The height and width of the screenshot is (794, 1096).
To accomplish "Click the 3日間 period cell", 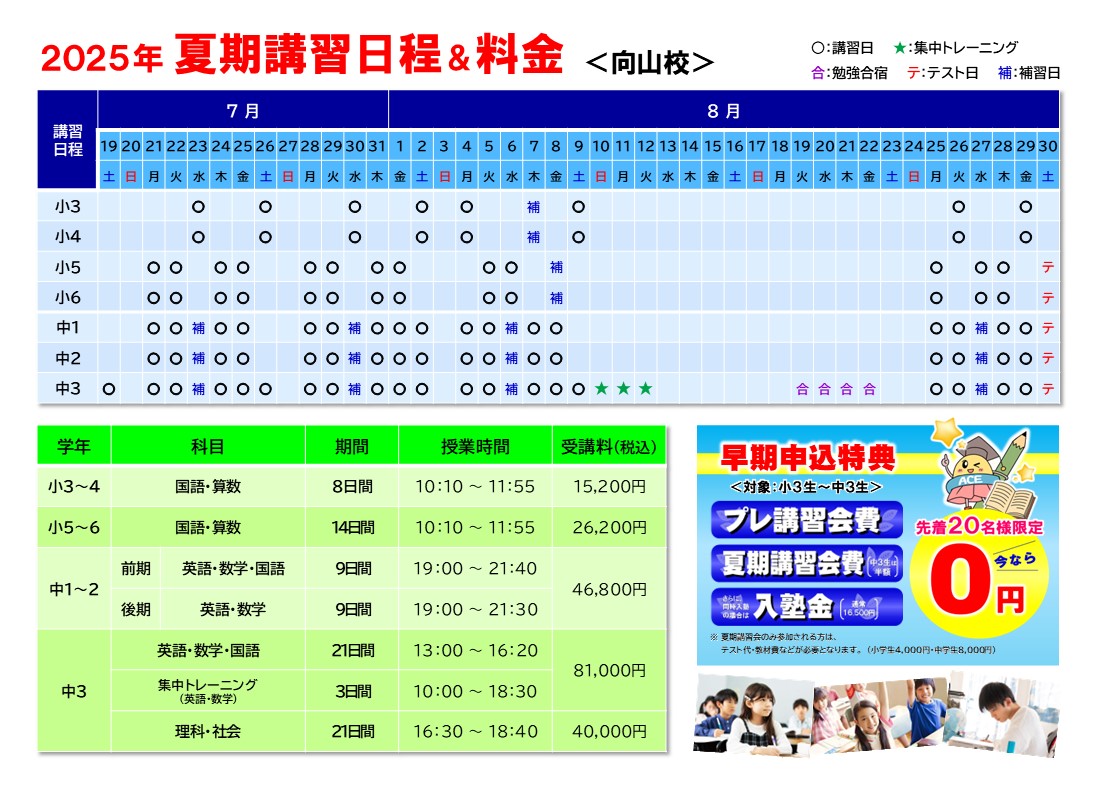I will click(352, 691).
